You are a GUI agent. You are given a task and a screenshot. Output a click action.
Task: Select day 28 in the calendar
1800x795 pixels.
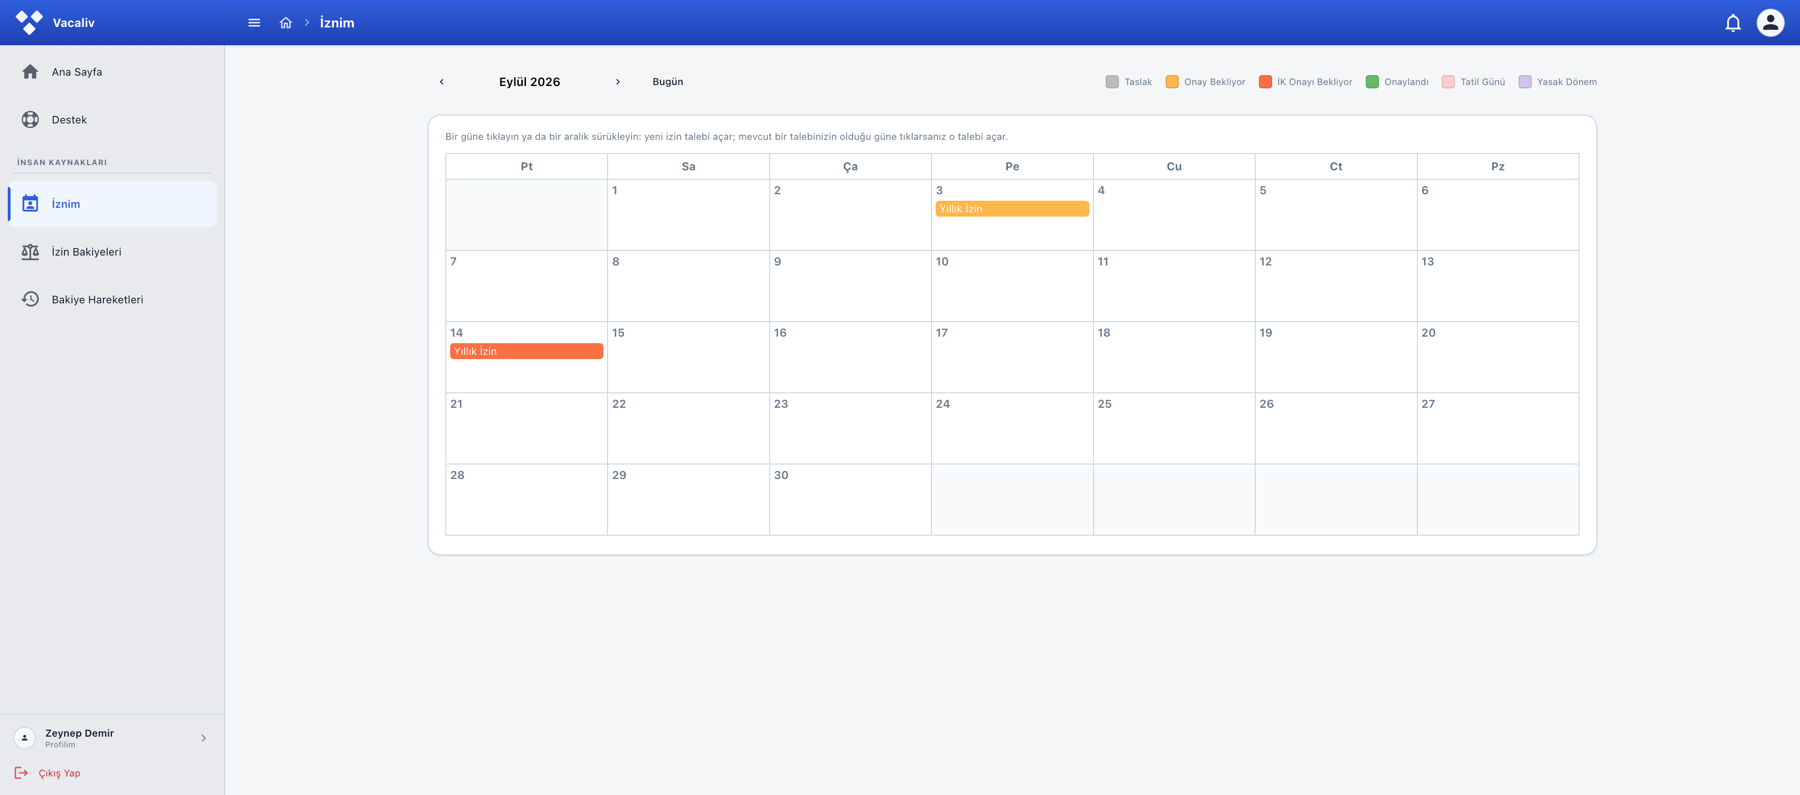(527, 499)
